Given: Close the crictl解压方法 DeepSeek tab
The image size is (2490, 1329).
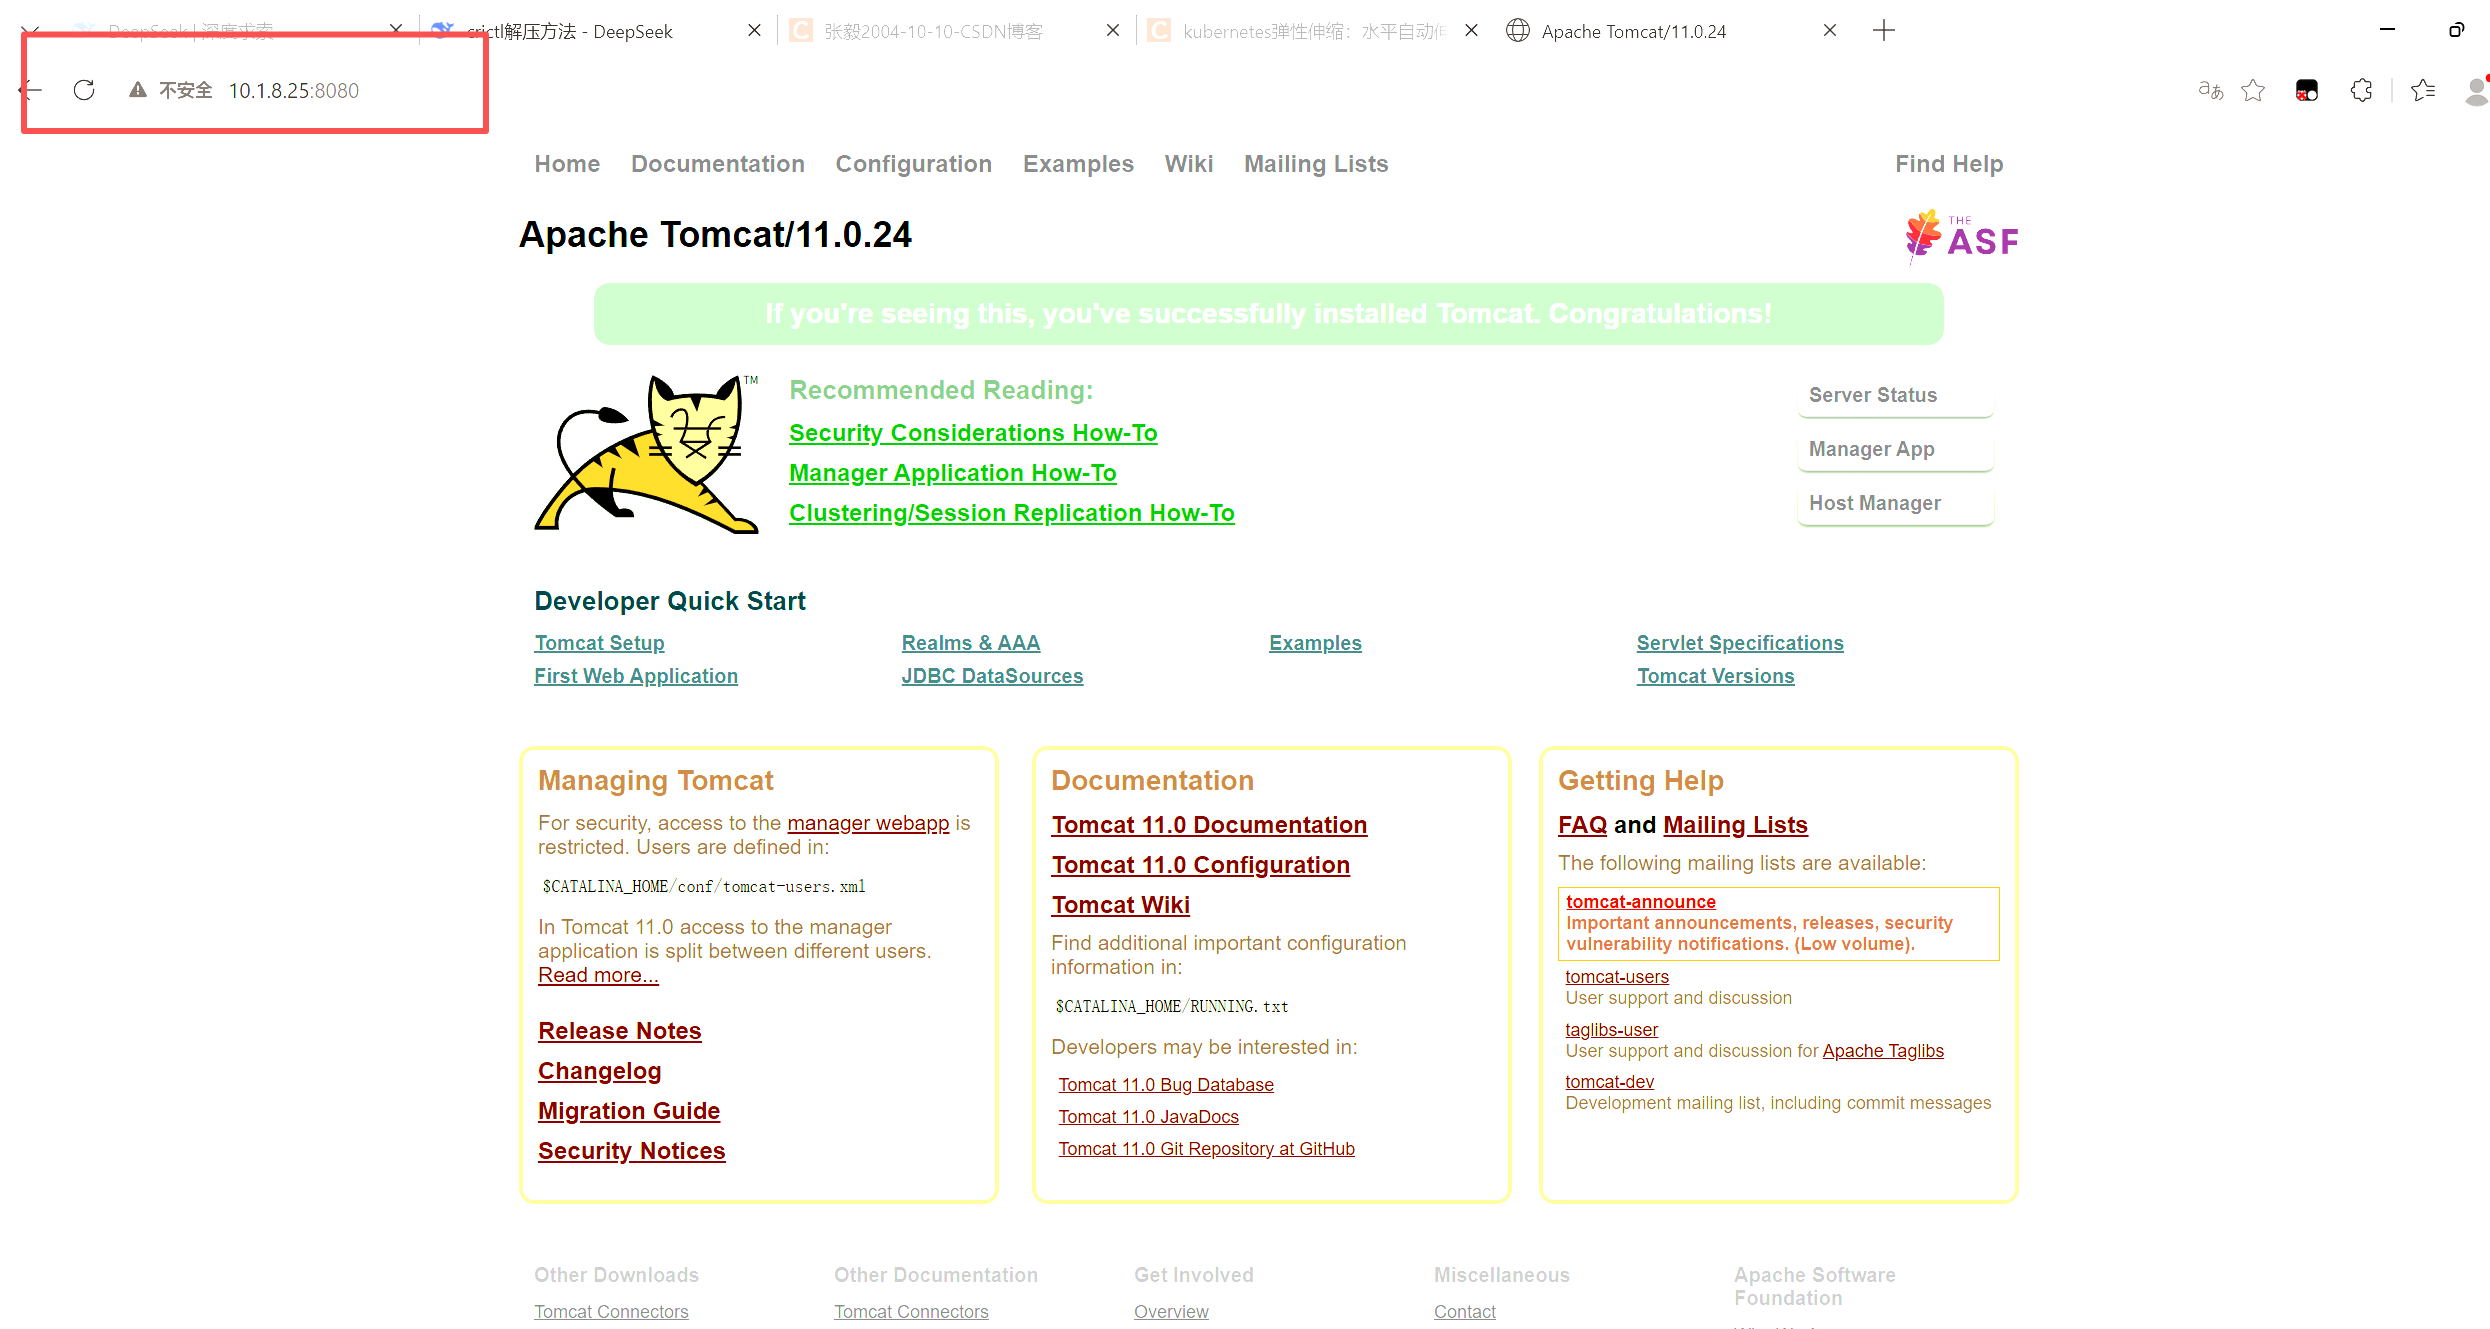Looking at the screenshot, I should (x=755, y=31).
